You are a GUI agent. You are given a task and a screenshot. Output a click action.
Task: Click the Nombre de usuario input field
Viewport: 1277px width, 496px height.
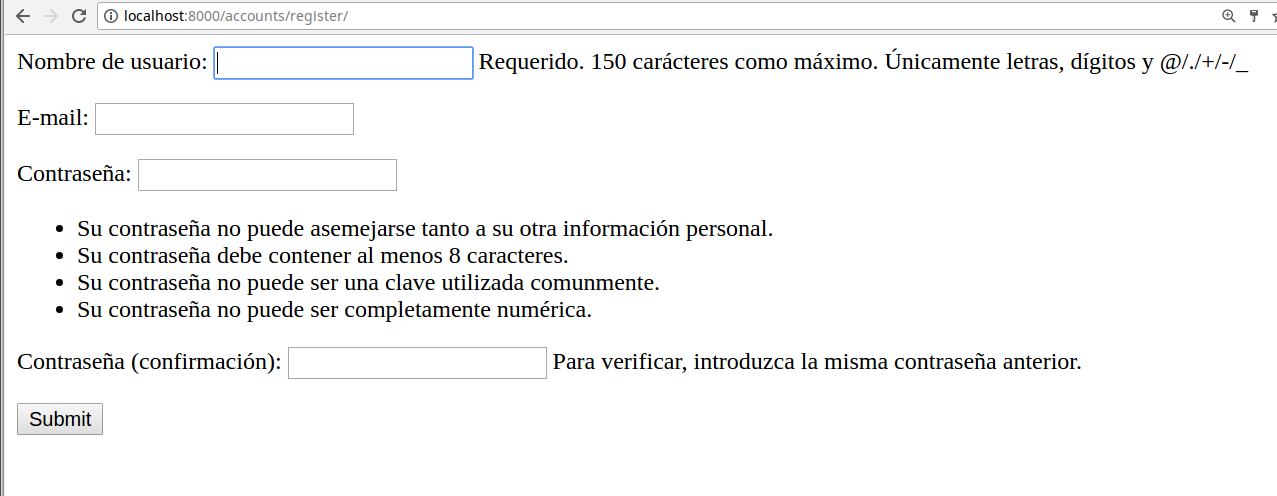coord(343,63)
